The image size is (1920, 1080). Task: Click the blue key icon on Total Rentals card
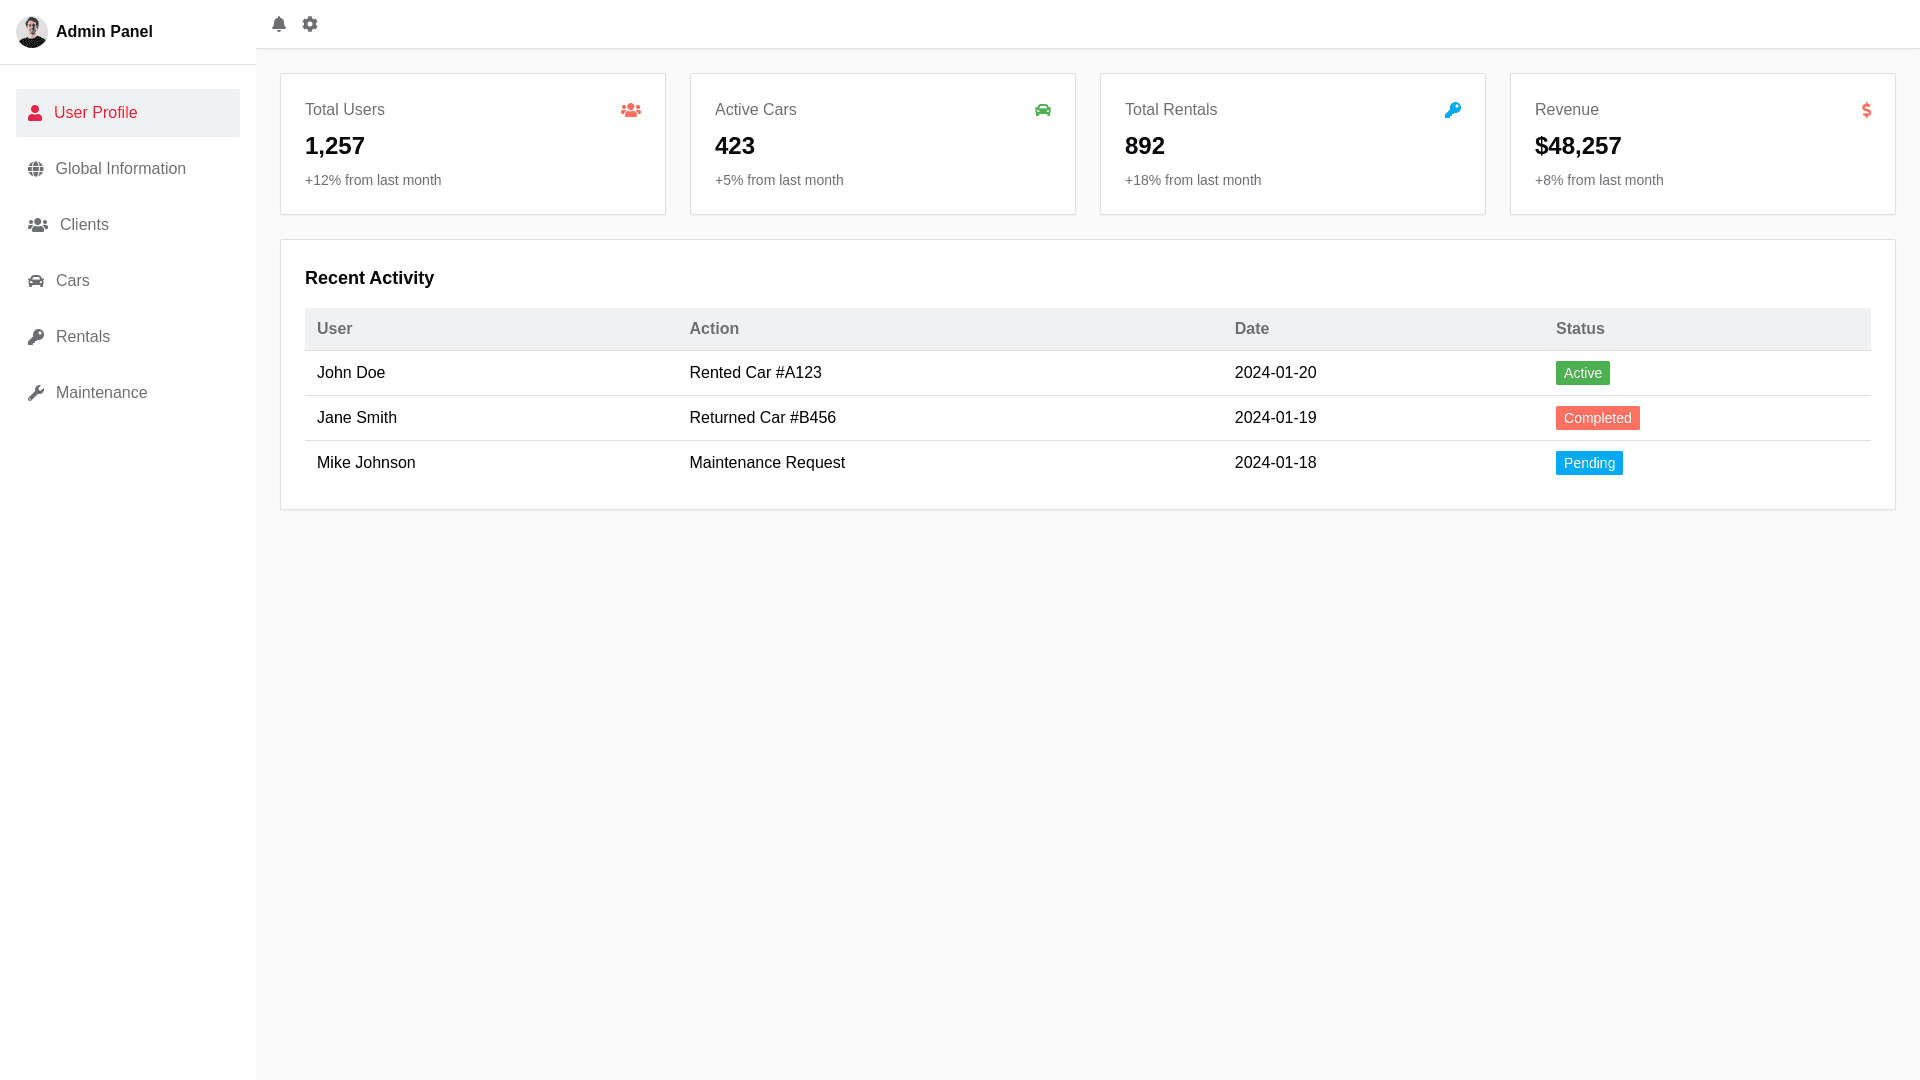coord(1453,110)
